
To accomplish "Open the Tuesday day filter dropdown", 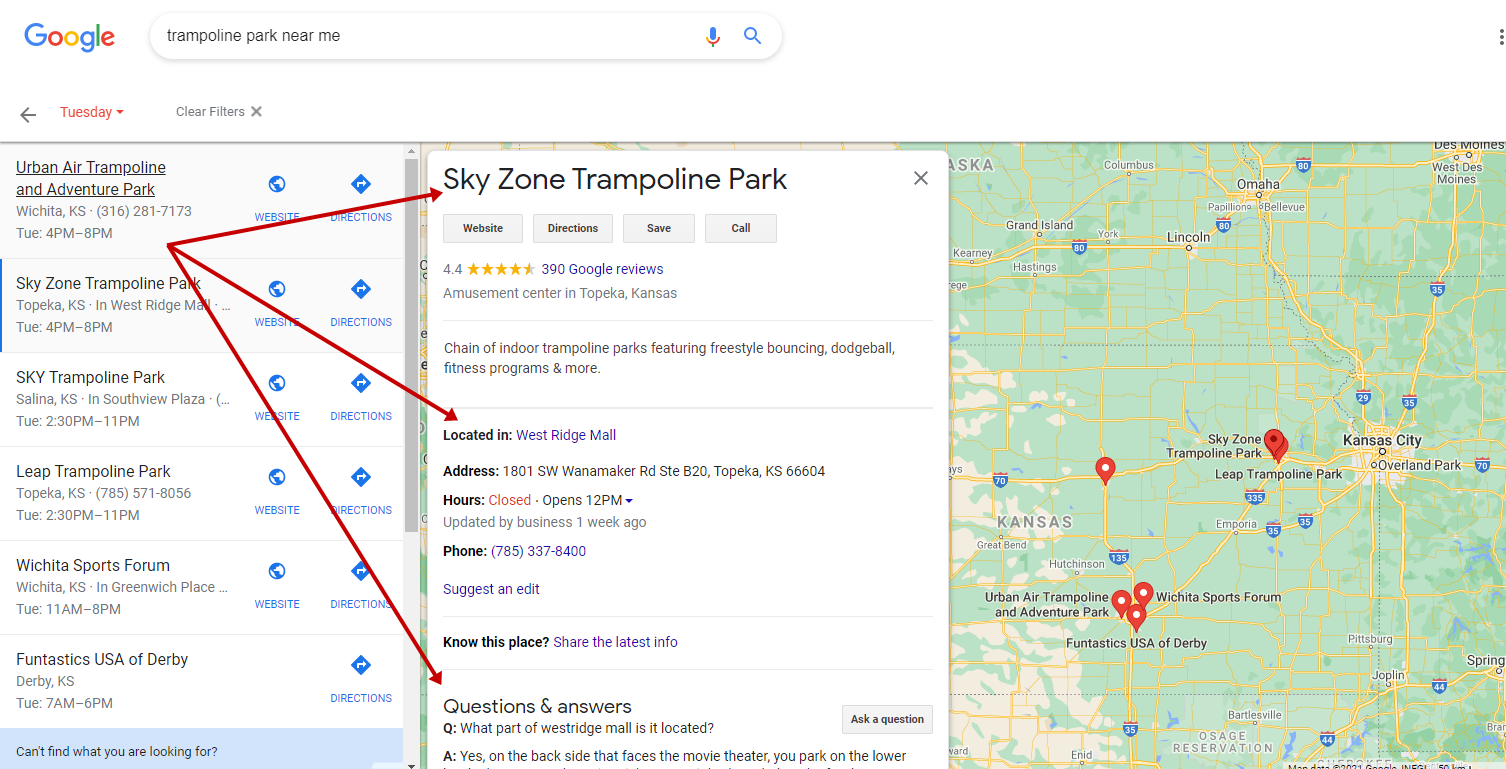I will 92,112.
